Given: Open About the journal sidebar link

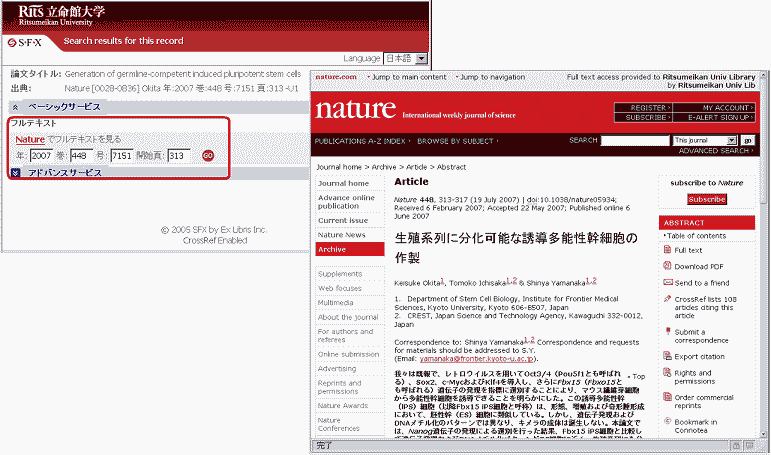Looking at the screenshot, I should click(x=350, y=317).
